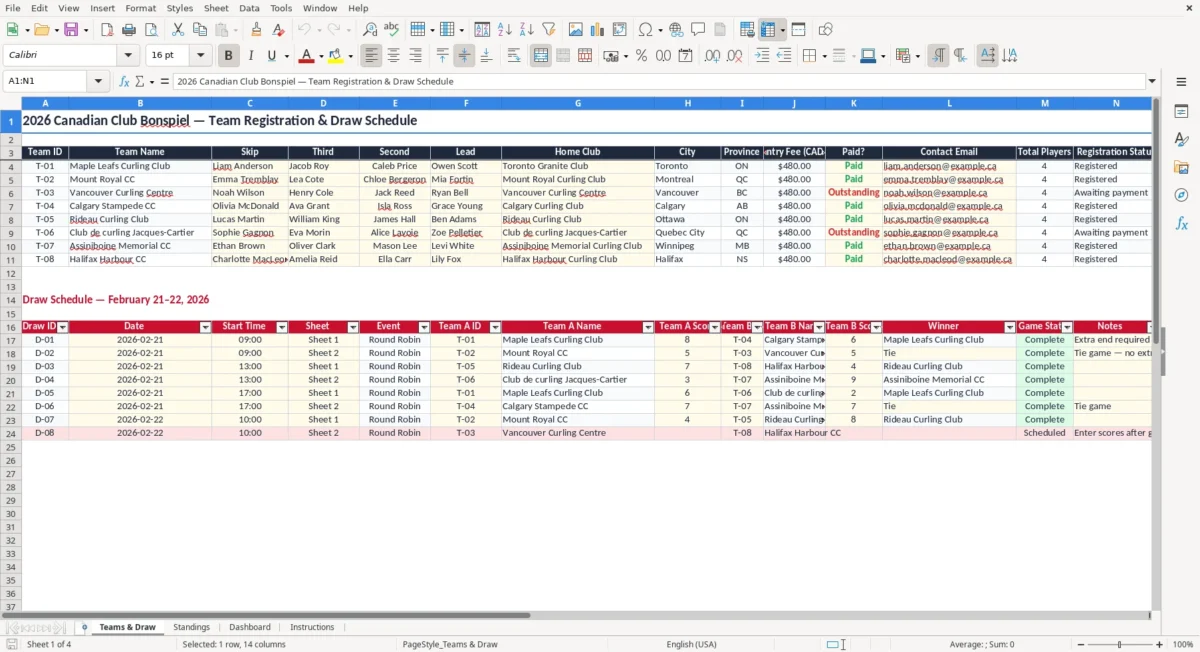Image resolution: width=1200 pixels, height=652 pixels.
Task: Open the Font Name dropdown arrow
Action: coord(128,56)
